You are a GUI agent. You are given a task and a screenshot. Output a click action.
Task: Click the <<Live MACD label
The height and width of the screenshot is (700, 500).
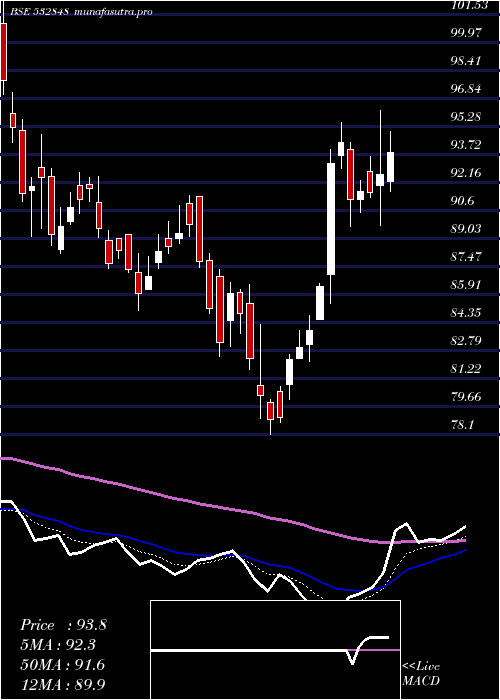[421, 674]
